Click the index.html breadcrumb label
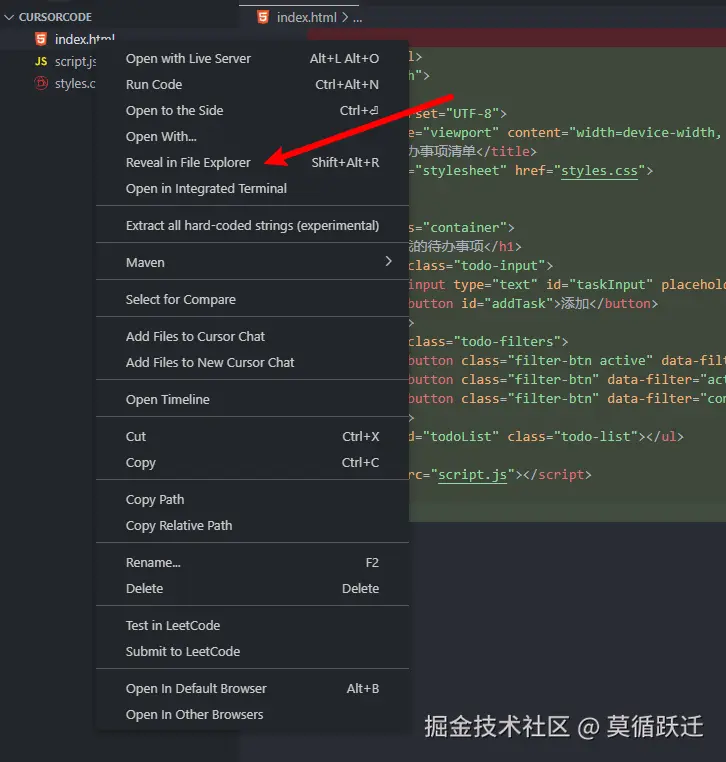 pyautogui.click(x=307, y=17)
